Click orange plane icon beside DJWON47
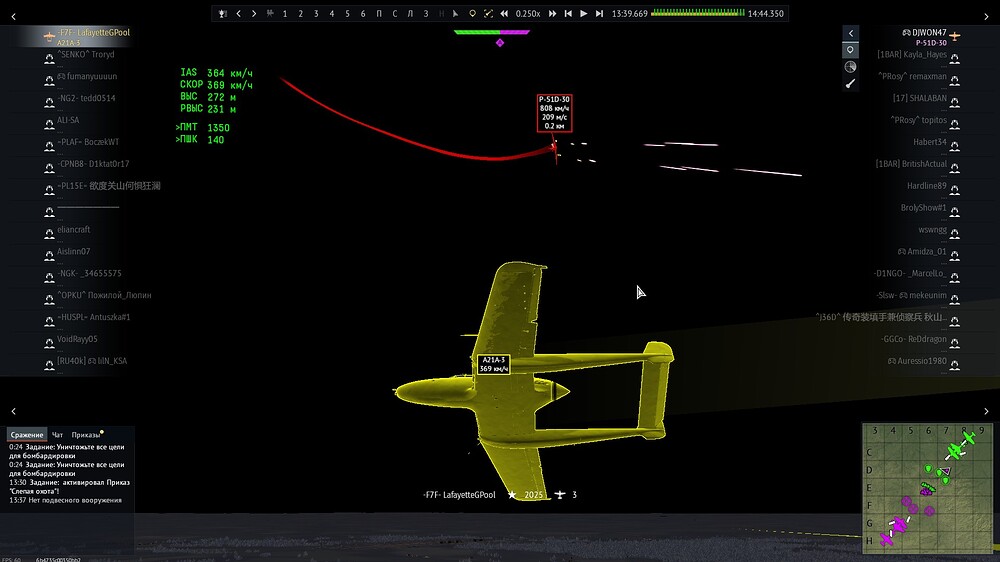The image size is (1000, 562). pos(955,36)
